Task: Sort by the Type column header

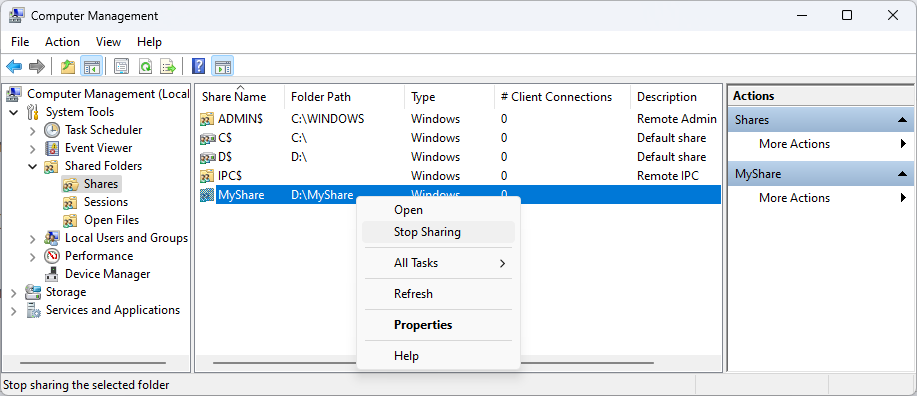Action: 449,97
